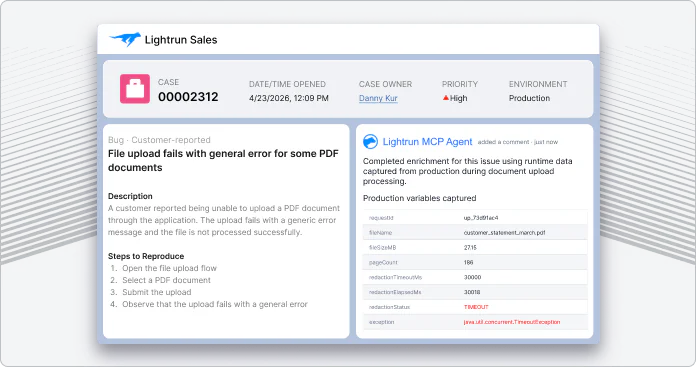The image size is (696, 367).
Task: Click the java.util.concurrent.TimeoutException value
Action: pyautogui.click(x=512, y=322)
